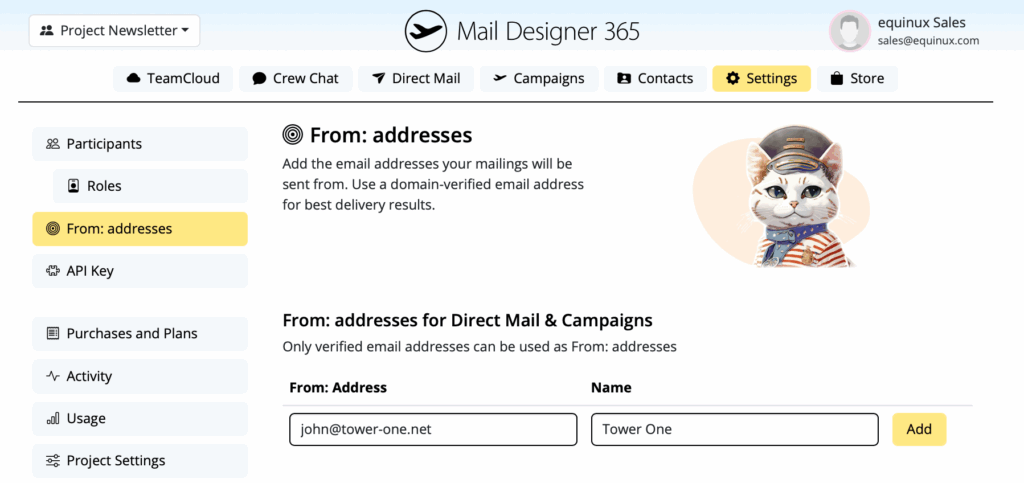Show the Usage statistics page
Viewport: 1024px width, 483px height.
(139, 418)
